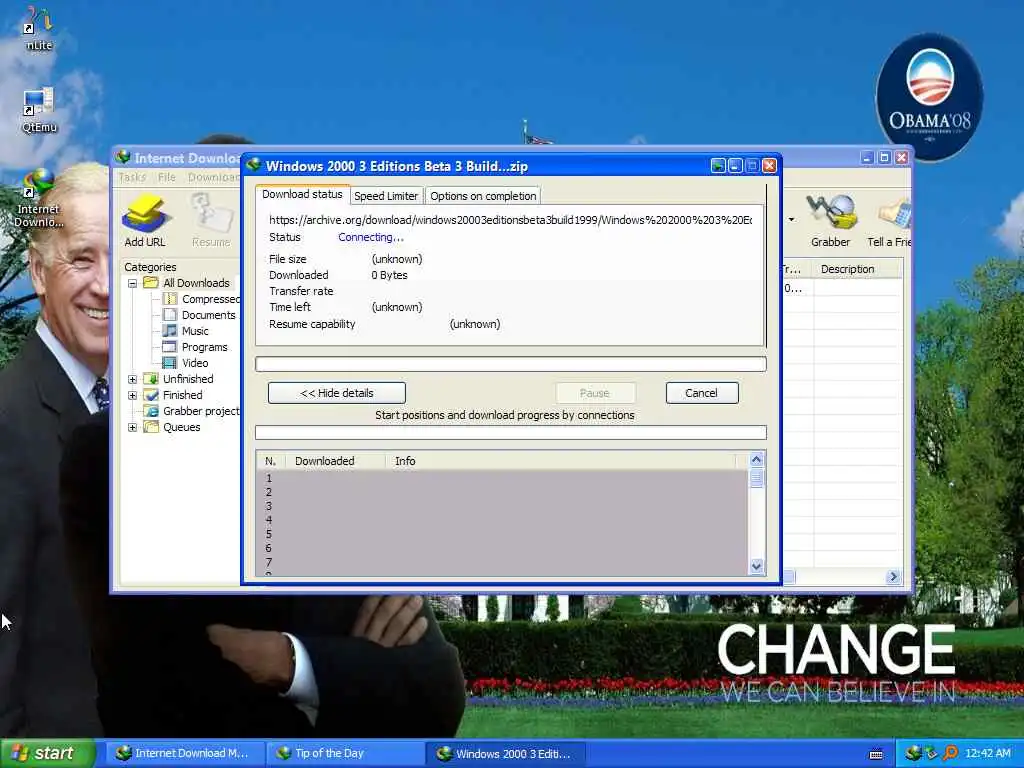Viewport: 1024px width, 768px height.
Task: Expand the Queues tree node
Action: (x=133, y=428)
